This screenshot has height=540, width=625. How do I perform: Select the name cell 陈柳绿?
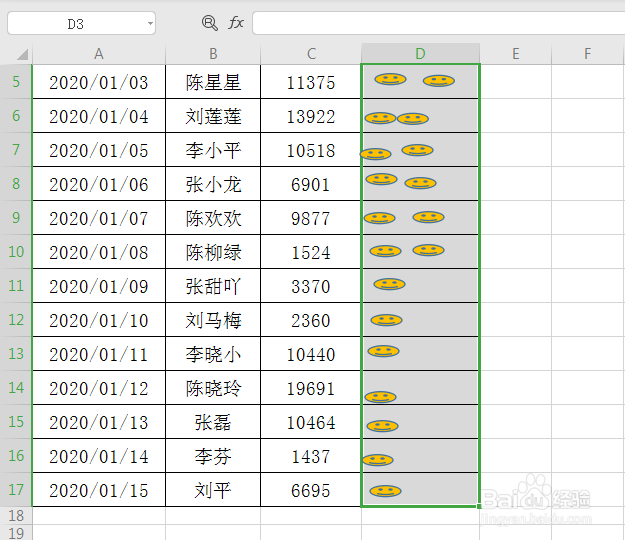[213, 252]
